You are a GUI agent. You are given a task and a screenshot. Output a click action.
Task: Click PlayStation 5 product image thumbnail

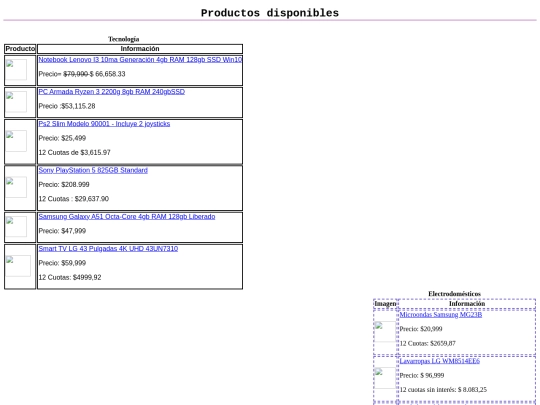pyautogui.click(x=16, y=187)
